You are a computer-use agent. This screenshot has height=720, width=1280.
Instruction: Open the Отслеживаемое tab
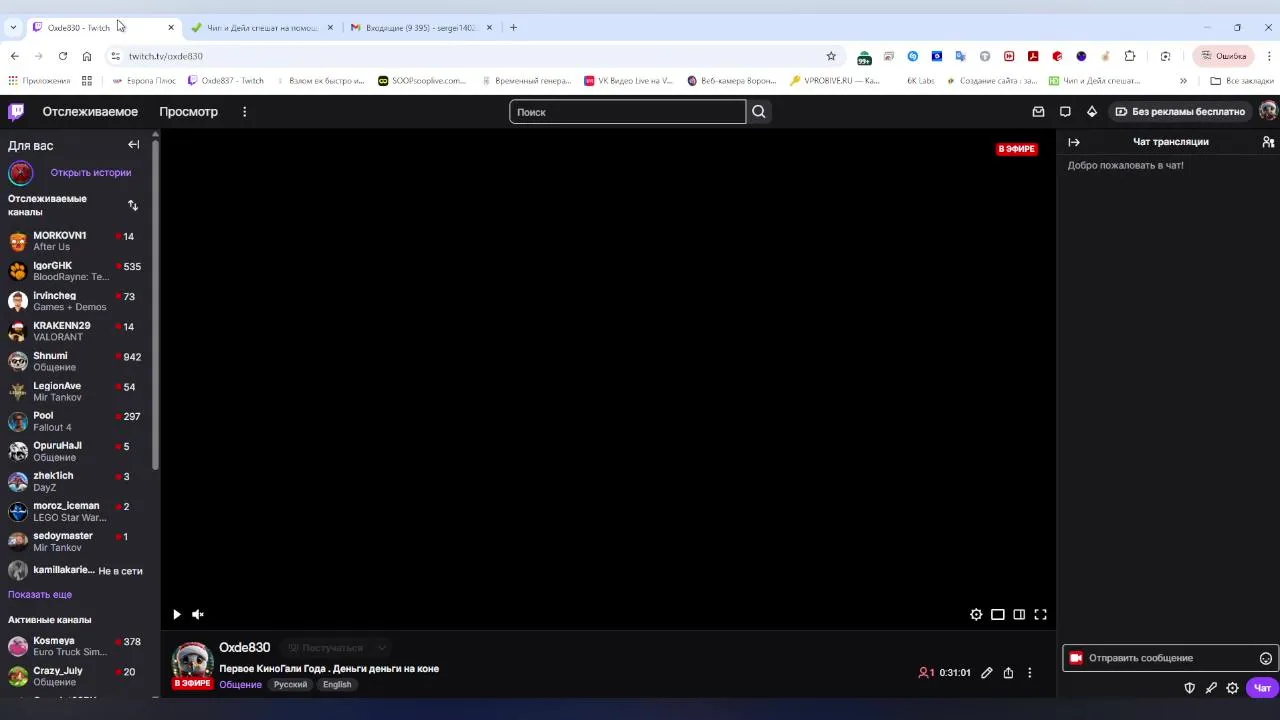[x=90, y=112]
